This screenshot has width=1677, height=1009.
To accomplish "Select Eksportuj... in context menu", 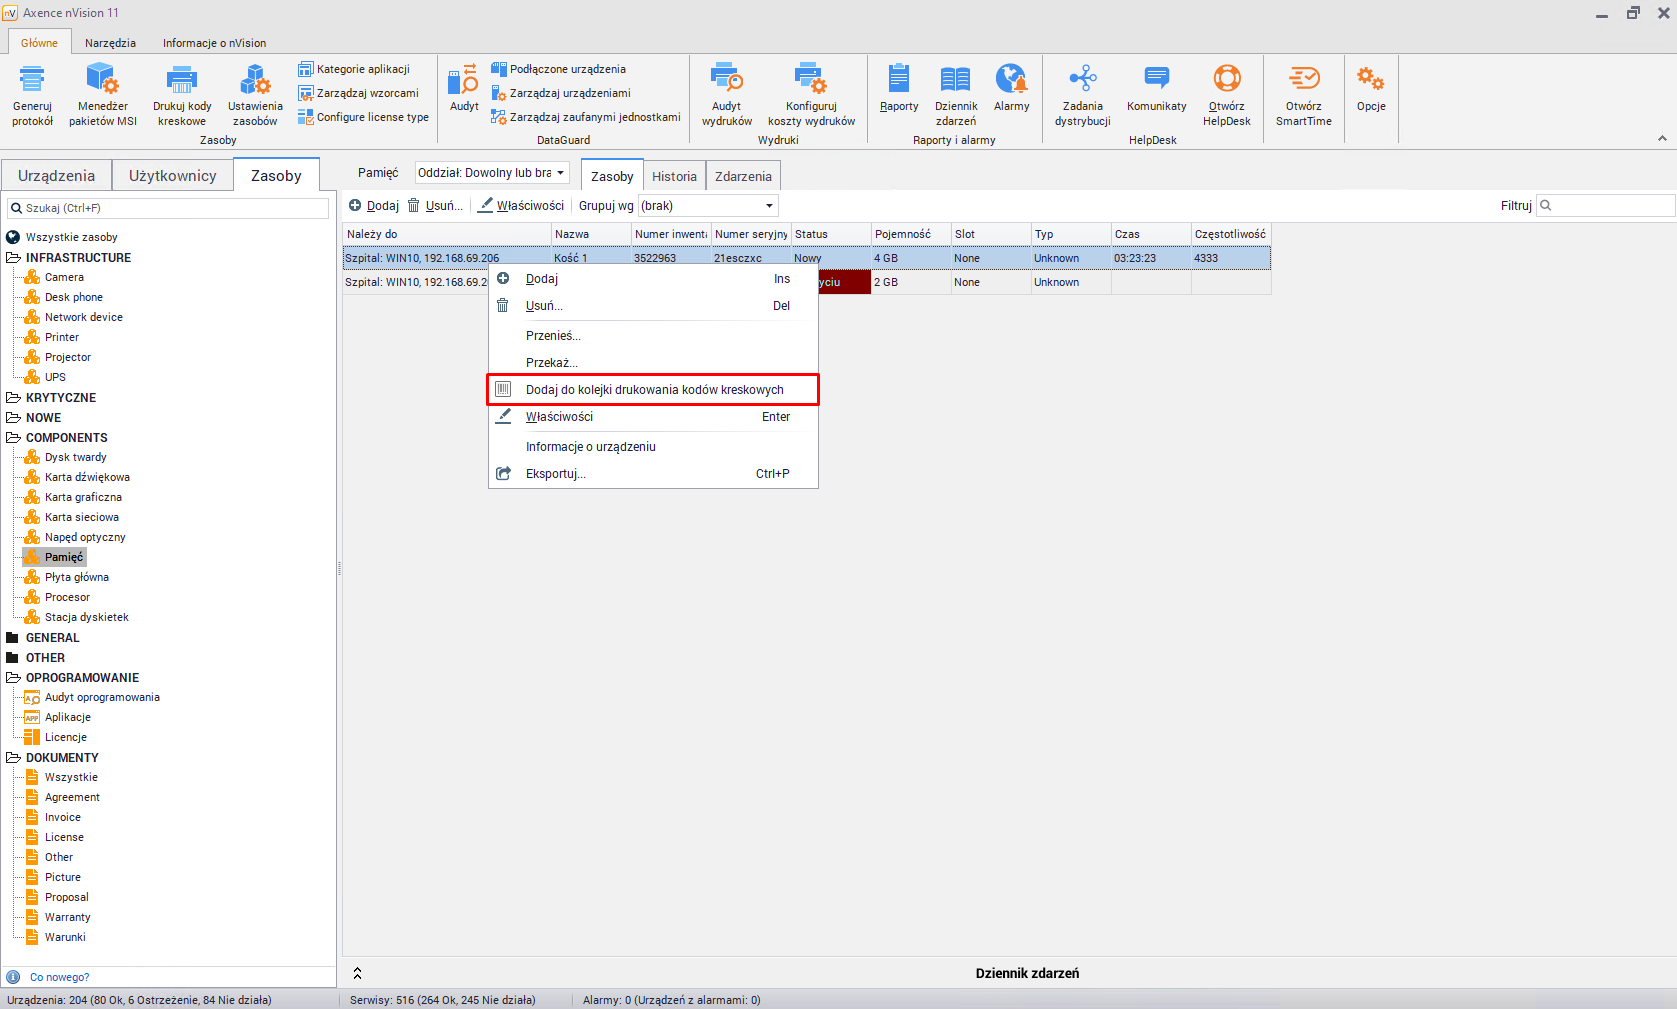I will tap(555, 474).
